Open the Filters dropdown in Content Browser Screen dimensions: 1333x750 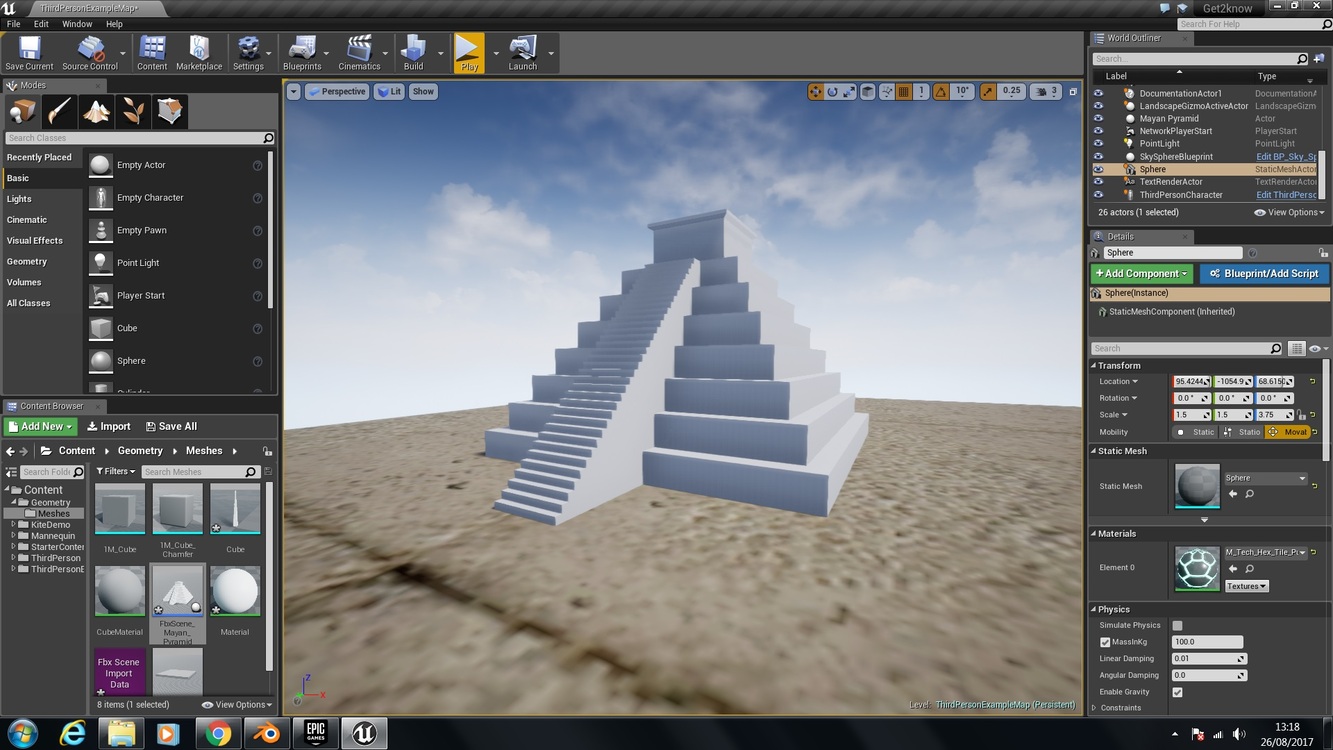coord(115,471)
